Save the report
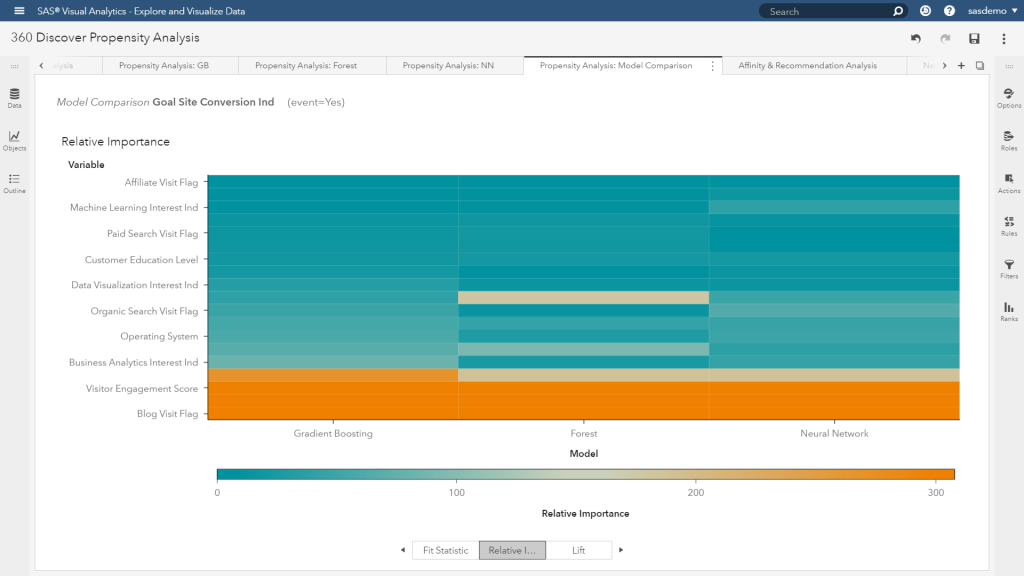The height and width of the screenshot is (576, 1024). [x=973, y=36]
